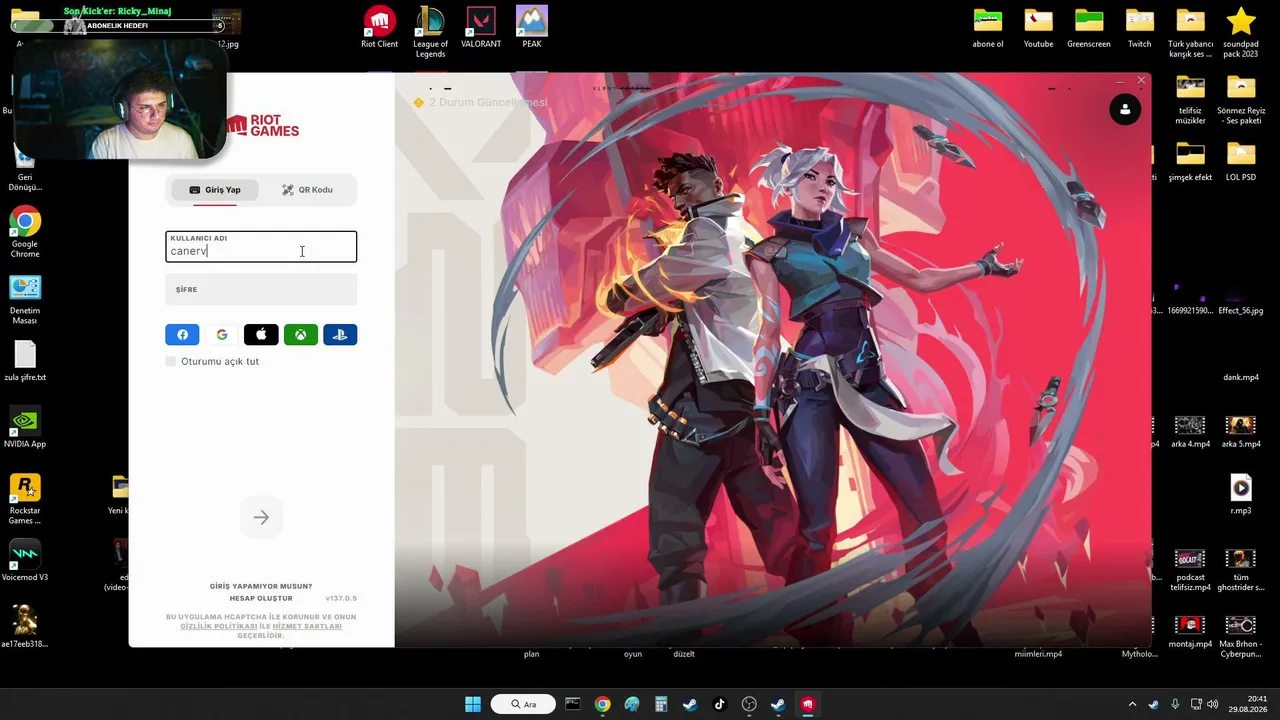This screenshot has width=1280, height=720.
Task: Open the Hizmet Şartları link
Action: (307, 626)
